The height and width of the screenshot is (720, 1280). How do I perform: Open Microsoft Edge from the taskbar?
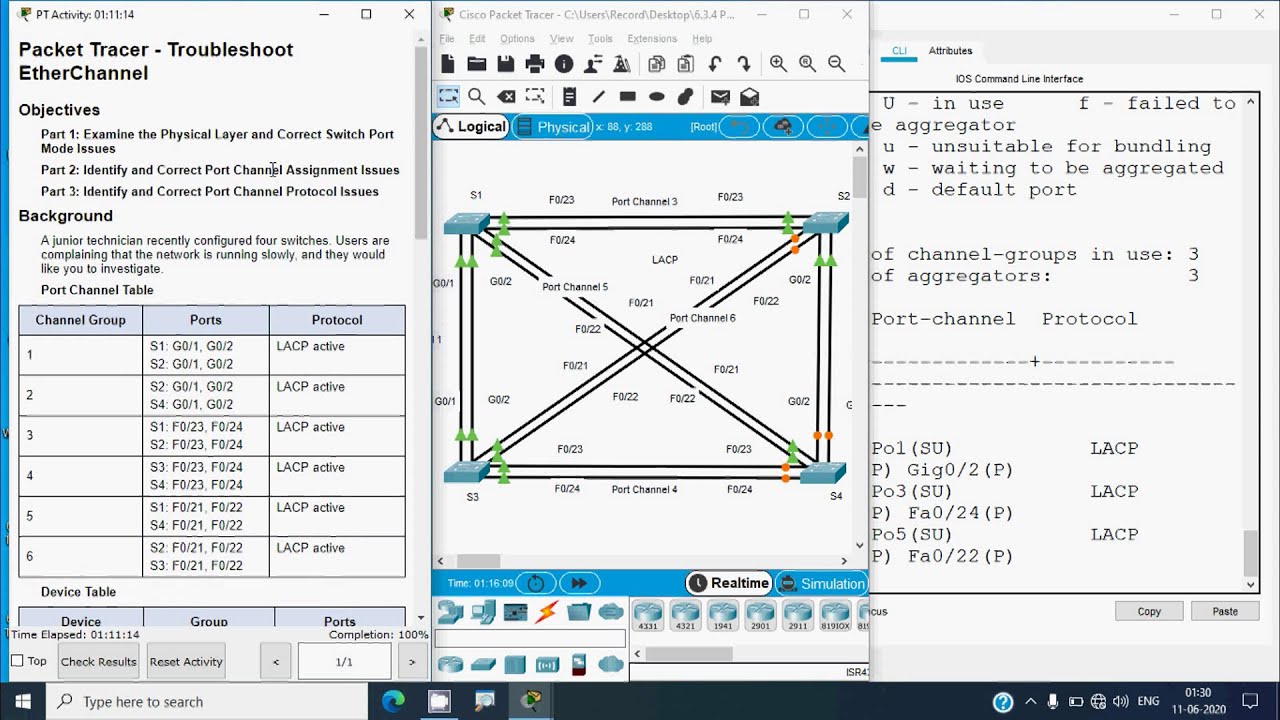tap(393, 702)
